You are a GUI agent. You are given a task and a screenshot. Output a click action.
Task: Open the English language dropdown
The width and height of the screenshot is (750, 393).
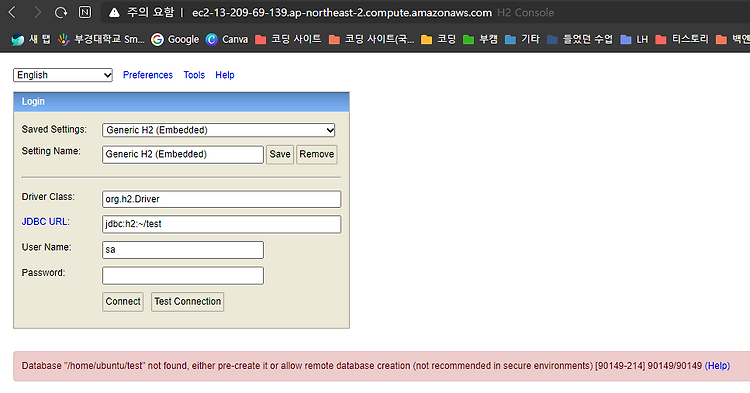coord(63,75)
